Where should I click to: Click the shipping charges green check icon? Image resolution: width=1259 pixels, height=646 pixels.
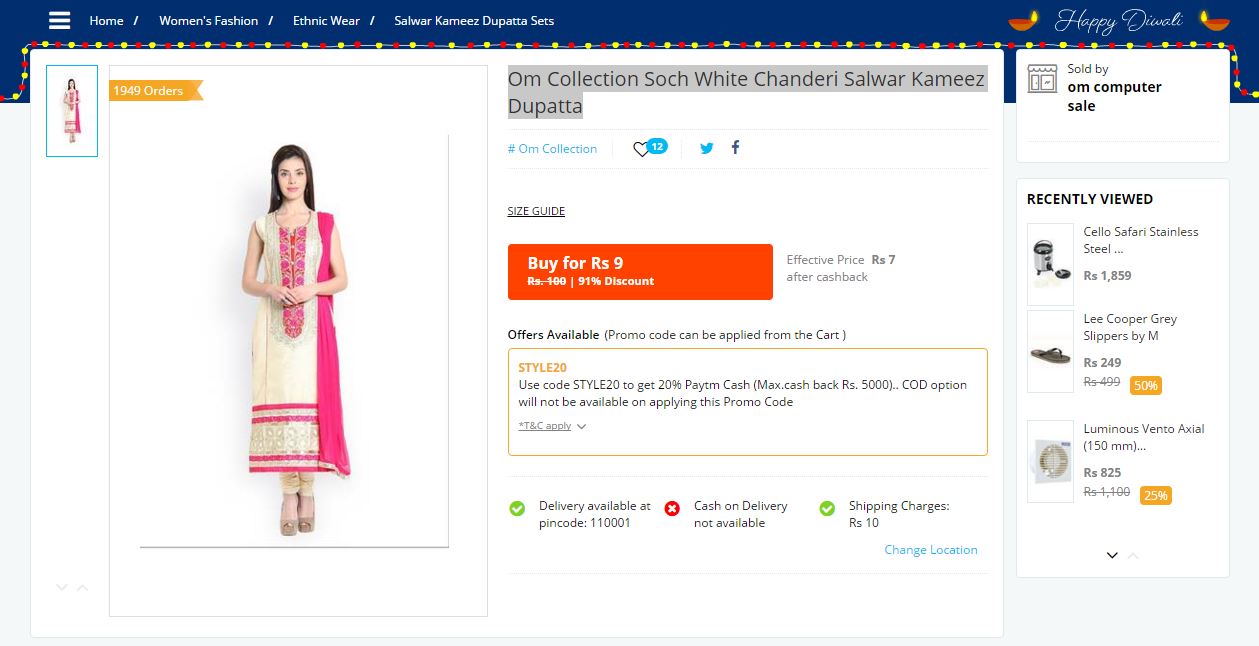coord(827,508)
